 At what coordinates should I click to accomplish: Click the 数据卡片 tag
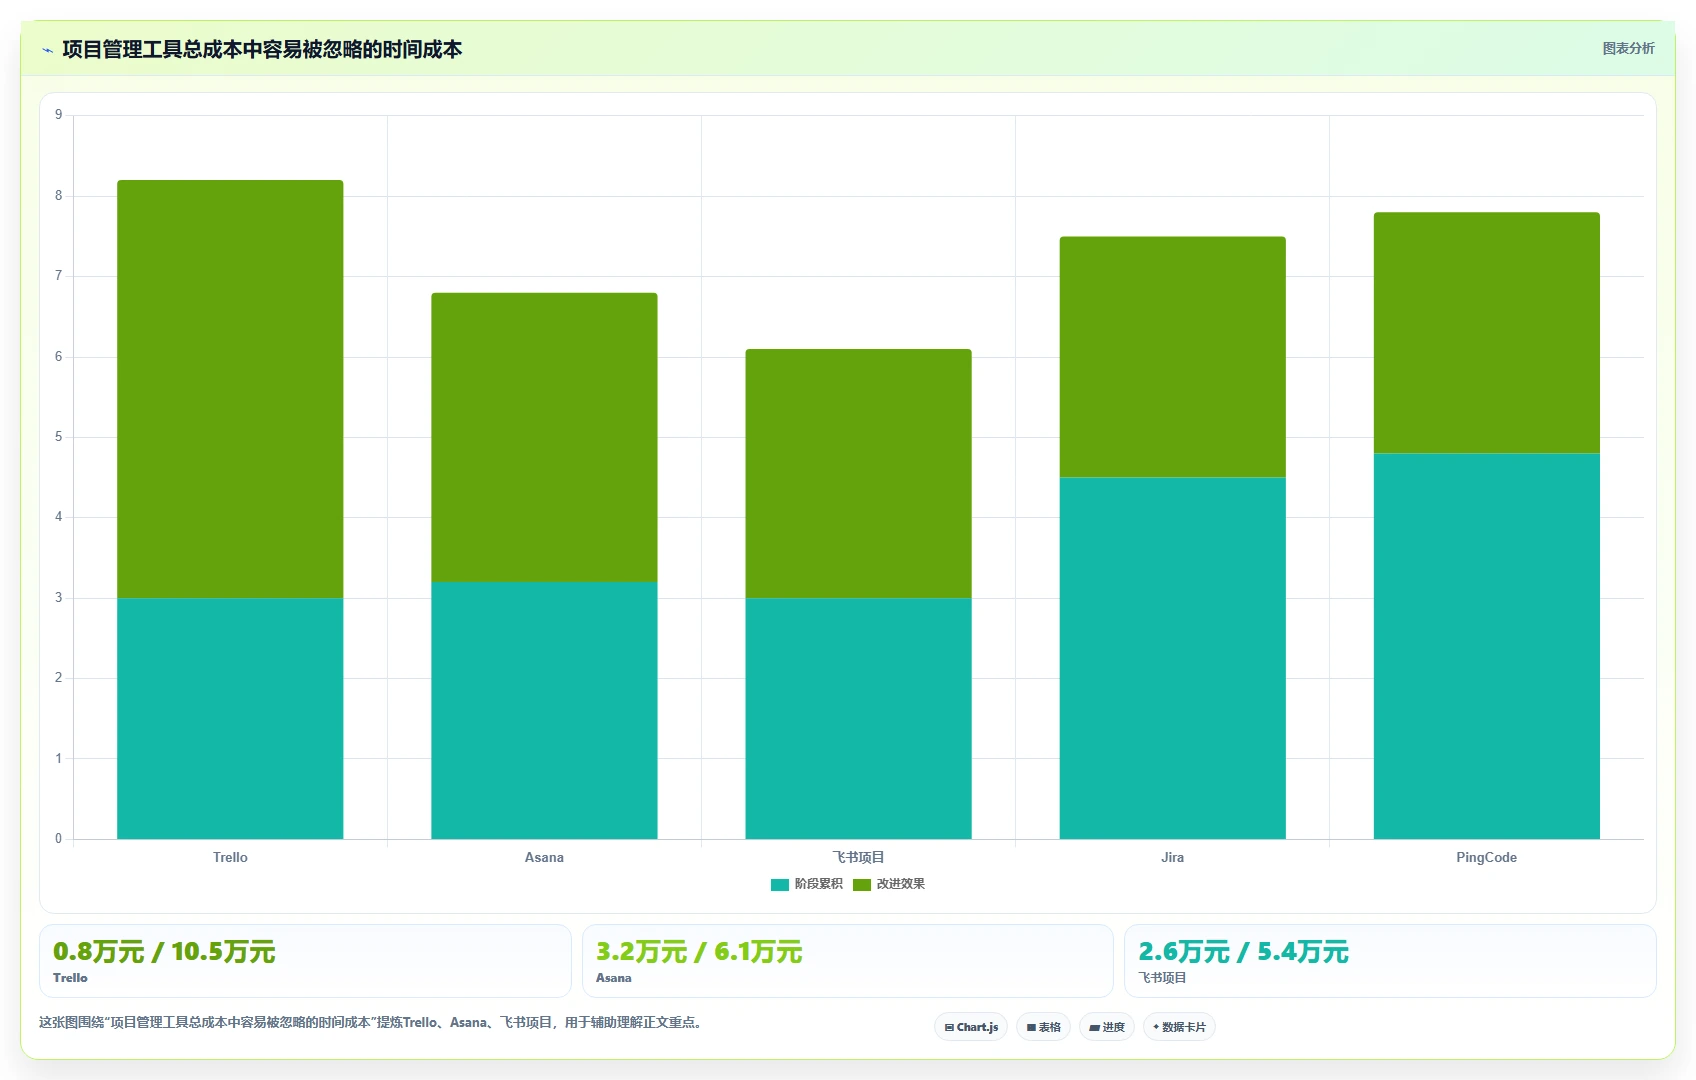1179,1027
